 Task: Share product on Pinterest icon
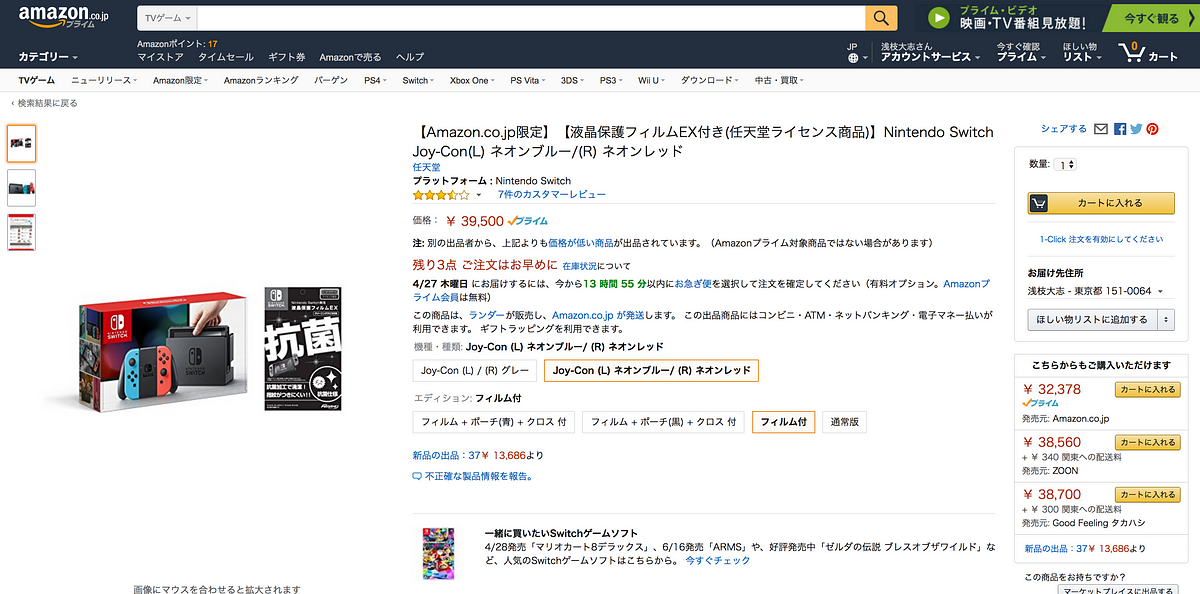pyautogui.click(x=1152, y=129)
